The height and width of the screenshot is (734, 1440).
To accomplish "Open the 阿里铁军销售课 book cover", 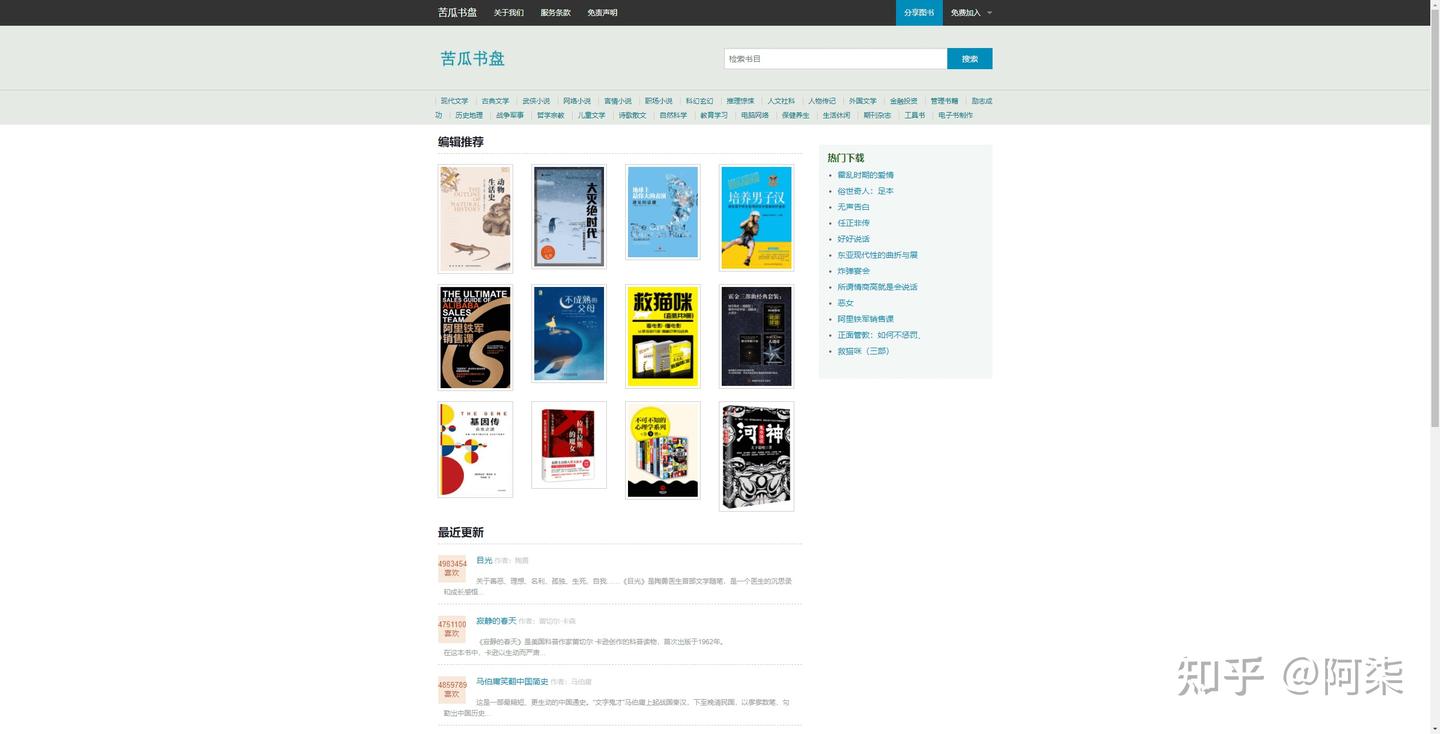I will pyautogui.click(x=475, y=337).
